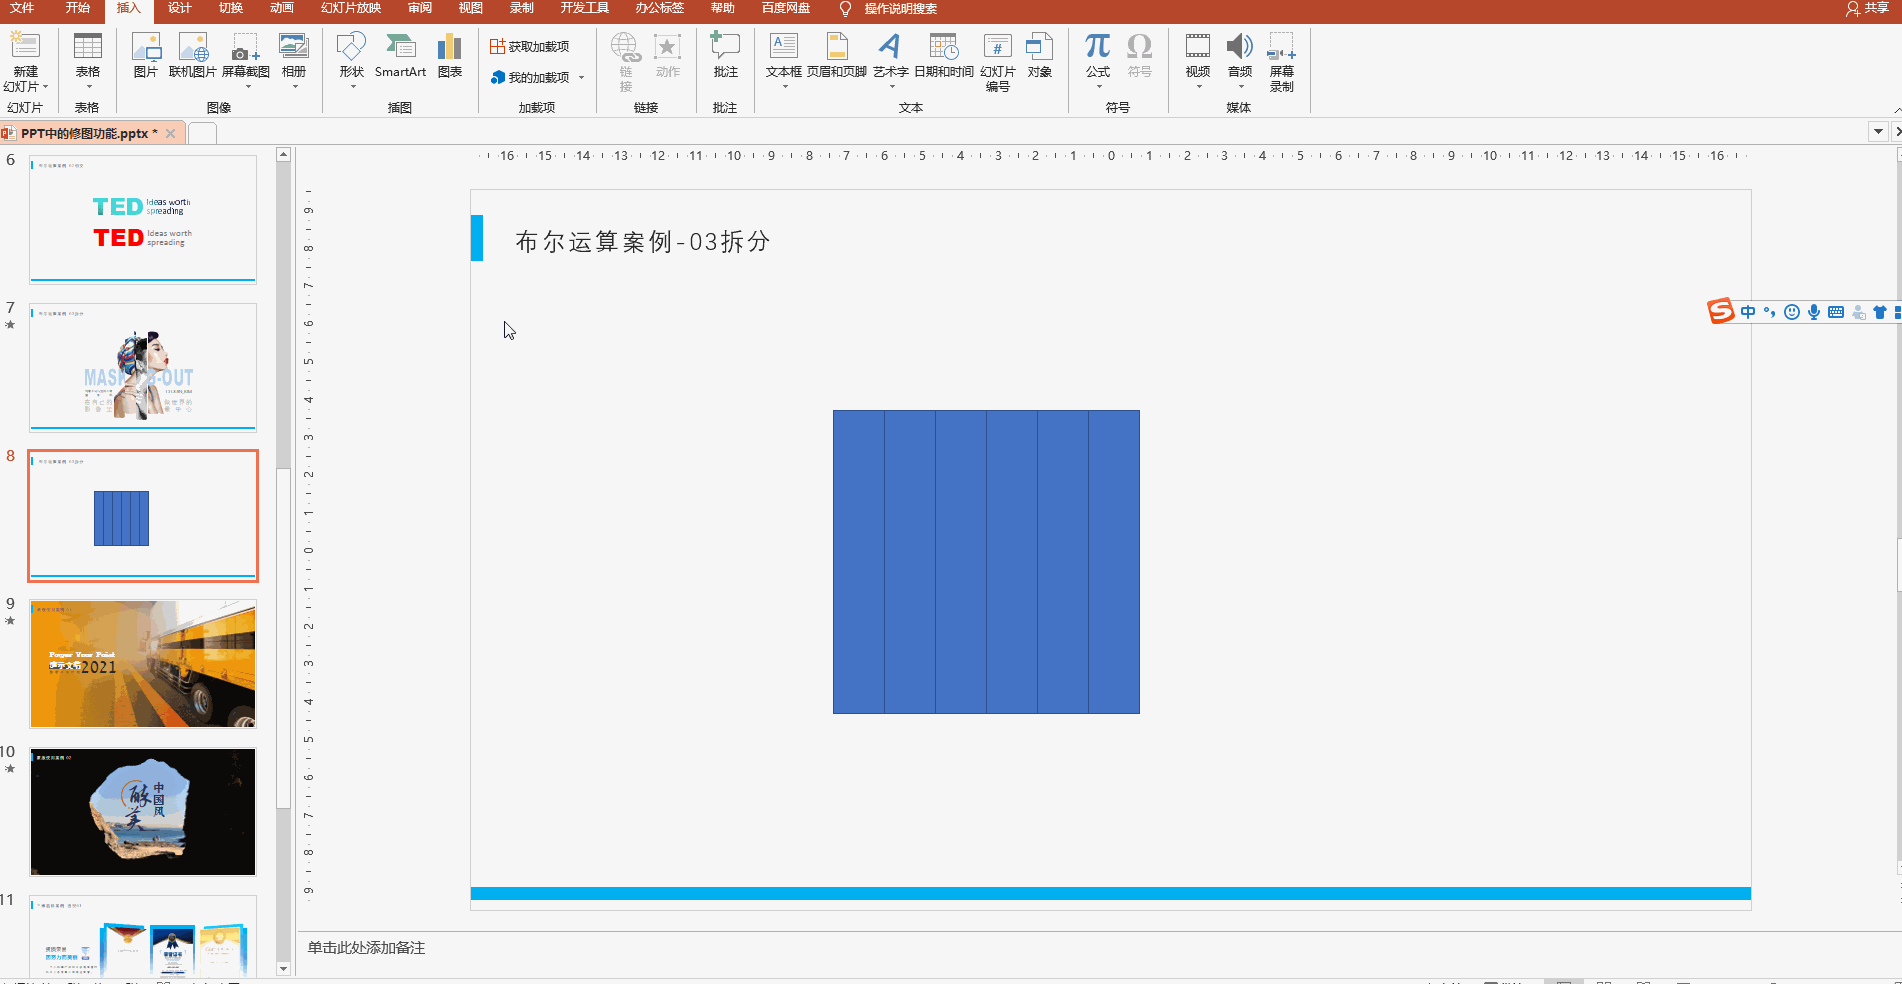Insert 幻灯片编号 slide number

tap(998, 61)
